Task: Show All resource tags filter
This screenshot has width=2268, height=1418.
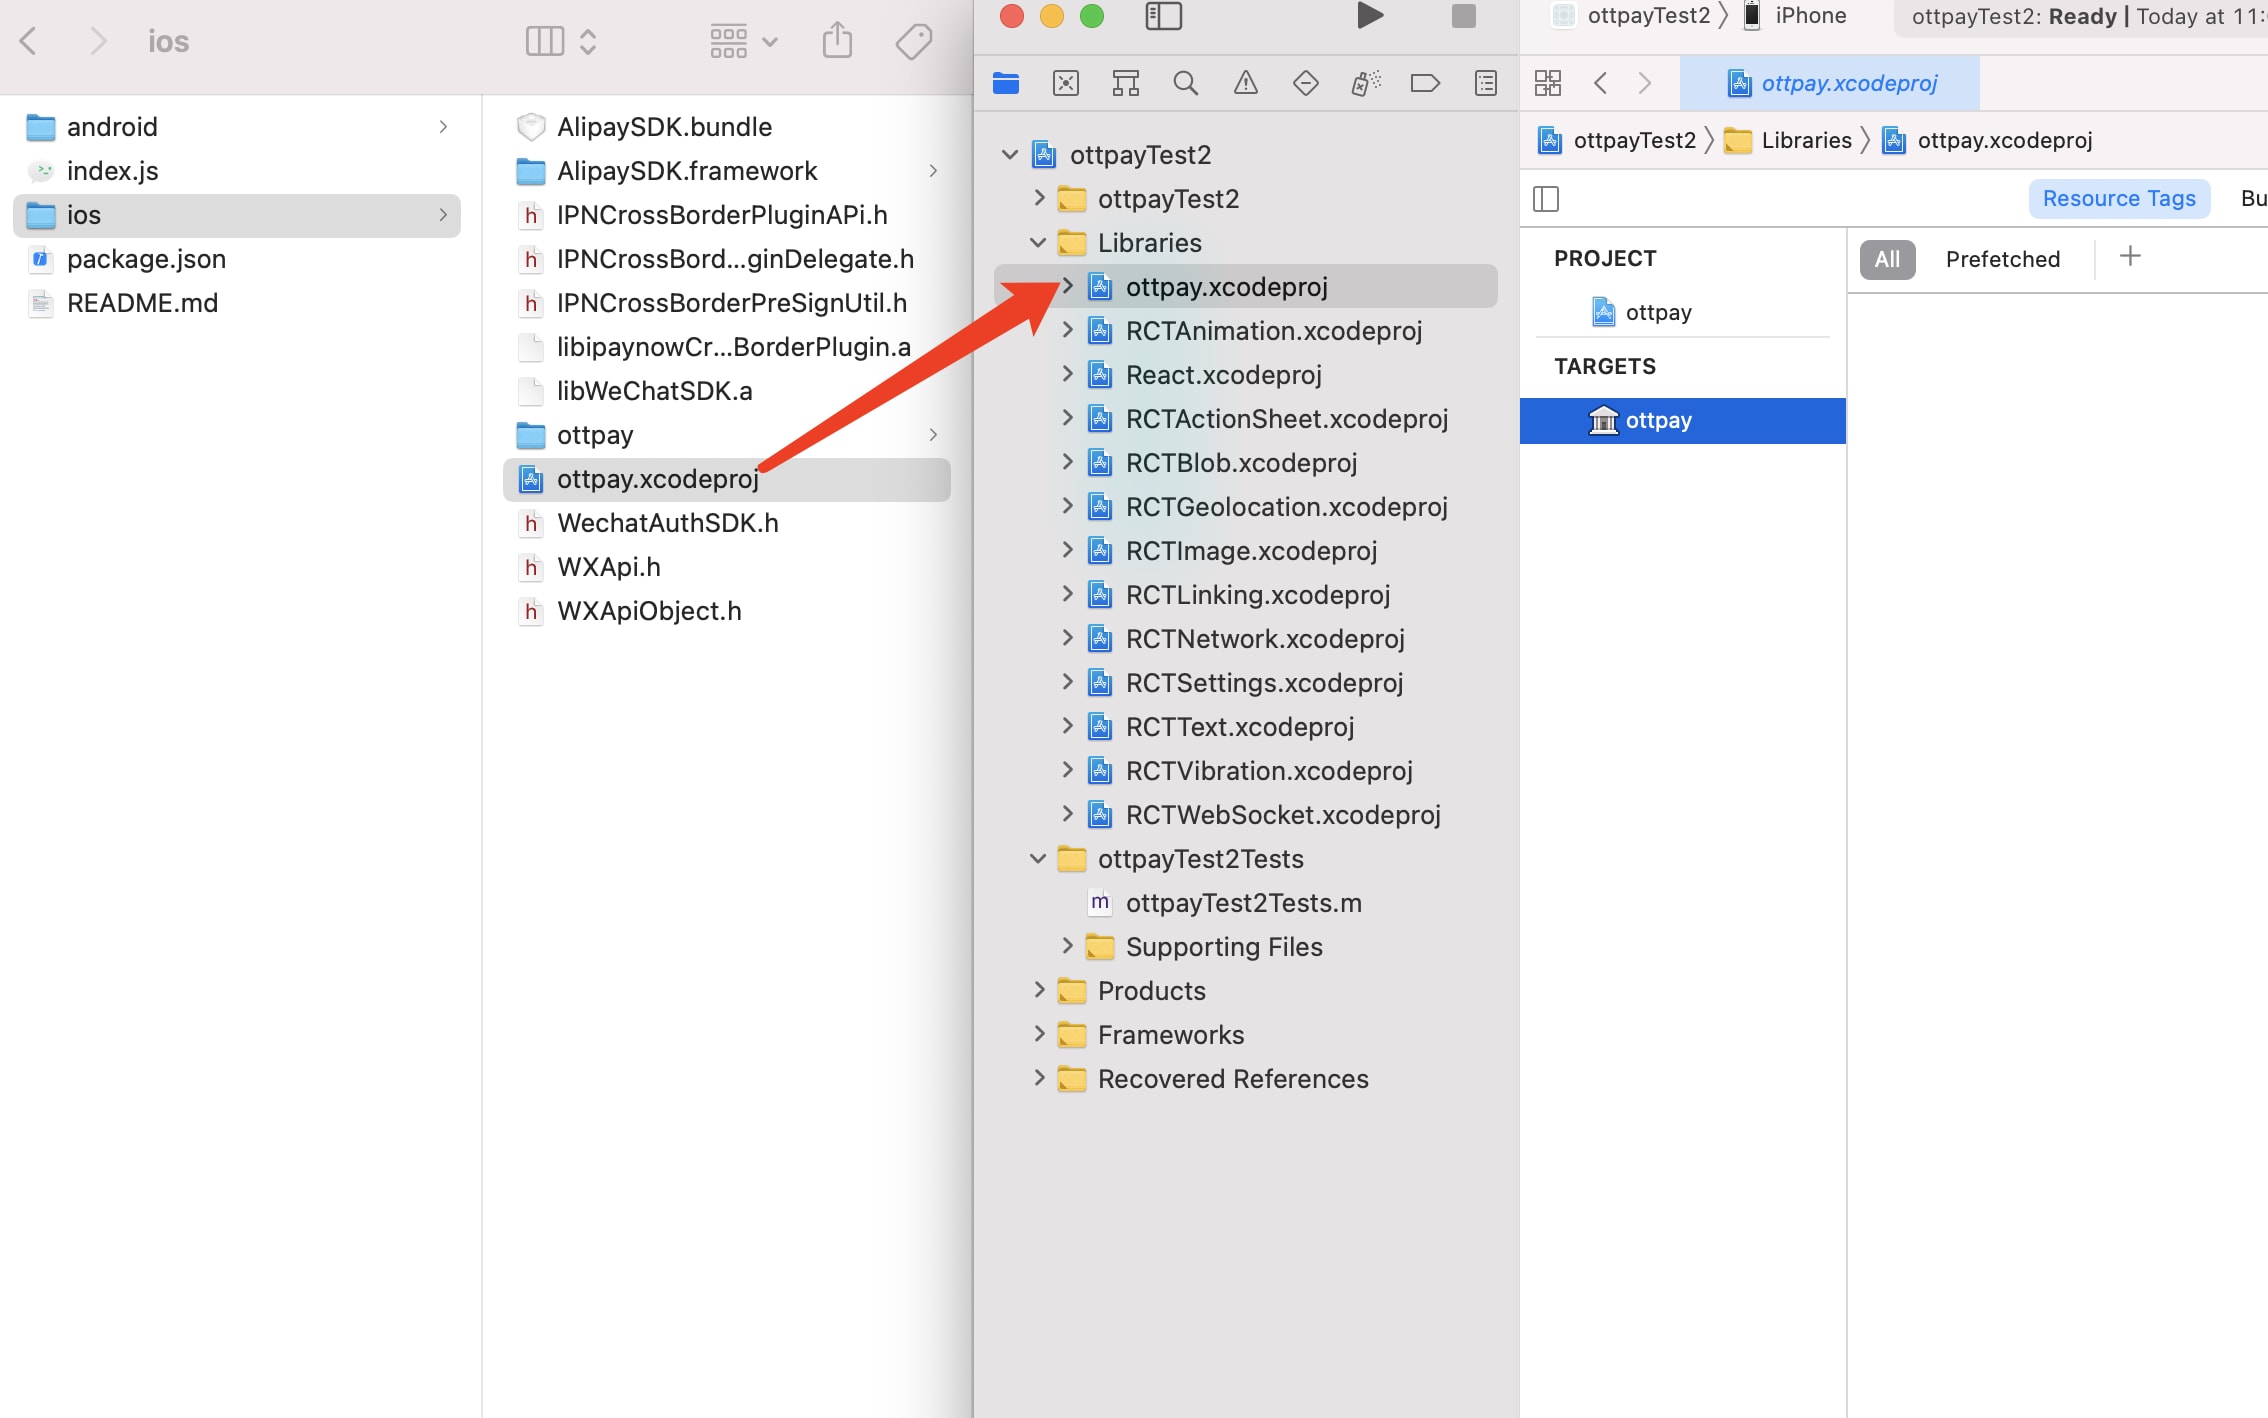Action: (1887, 260)
